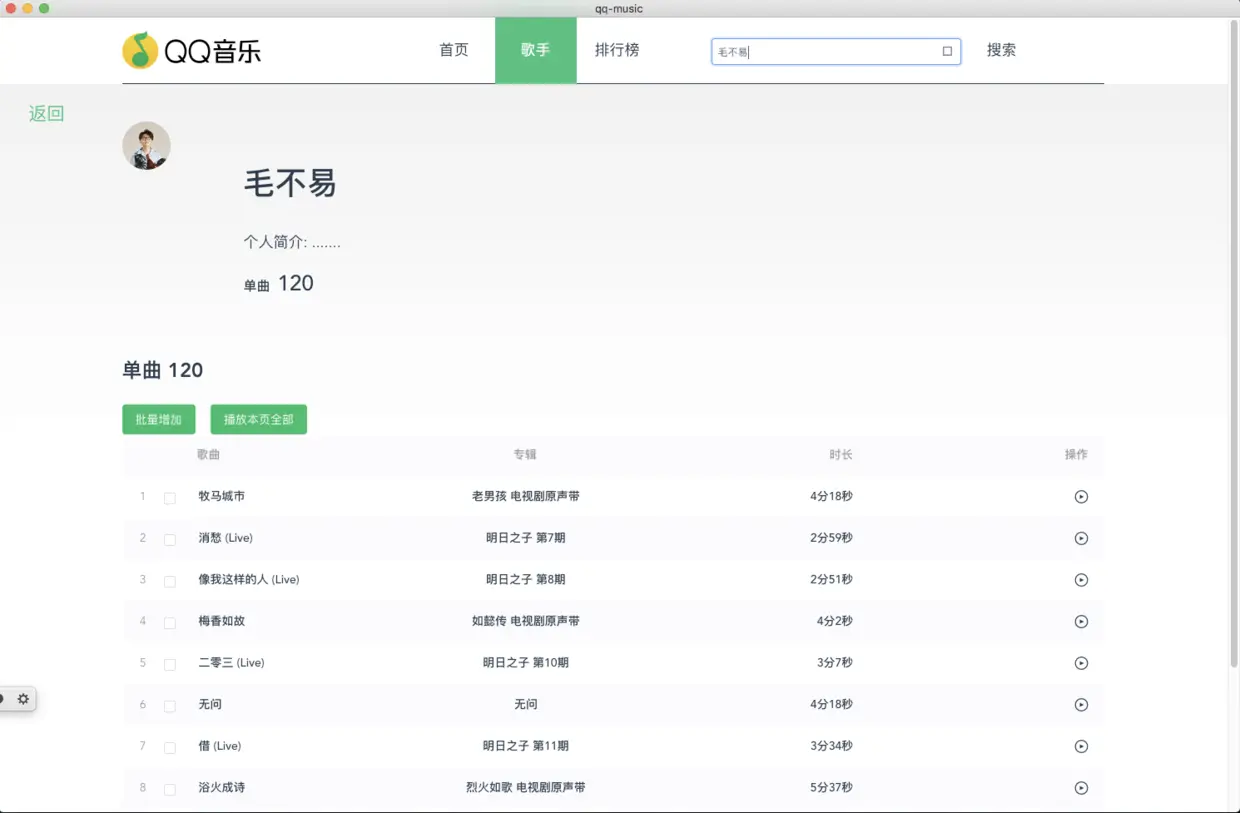Switch to the 排行榜 tab
The height and width of the screenshot is (813, 1240).
click(617, 50)
